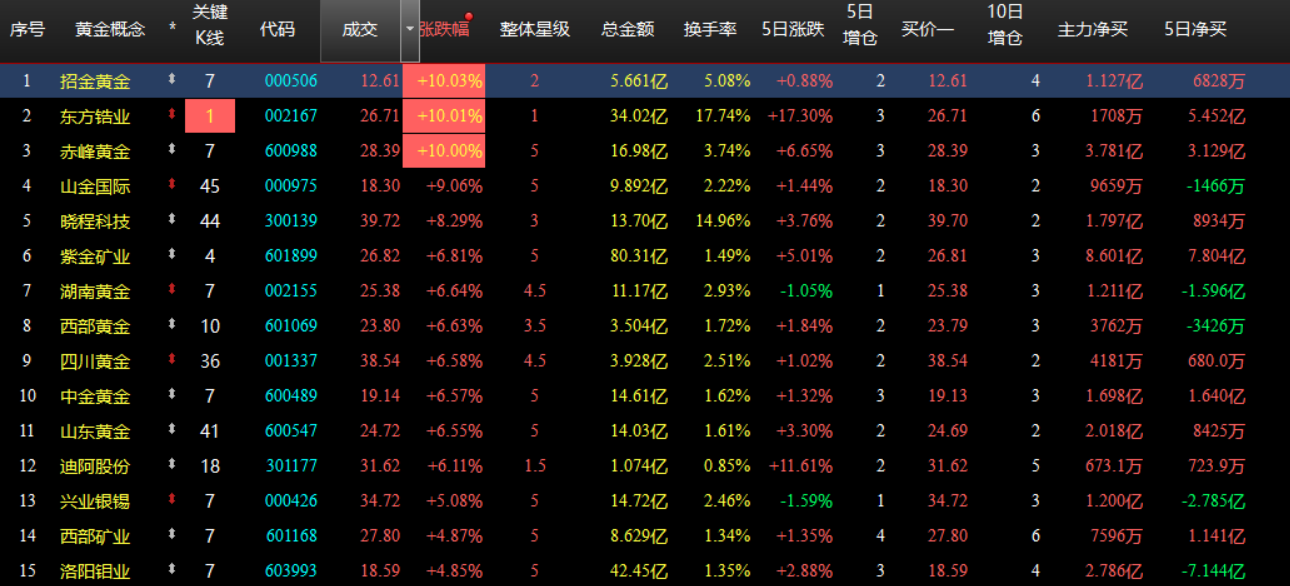Click the red marker icon beside 山金国际

(172, 186)
